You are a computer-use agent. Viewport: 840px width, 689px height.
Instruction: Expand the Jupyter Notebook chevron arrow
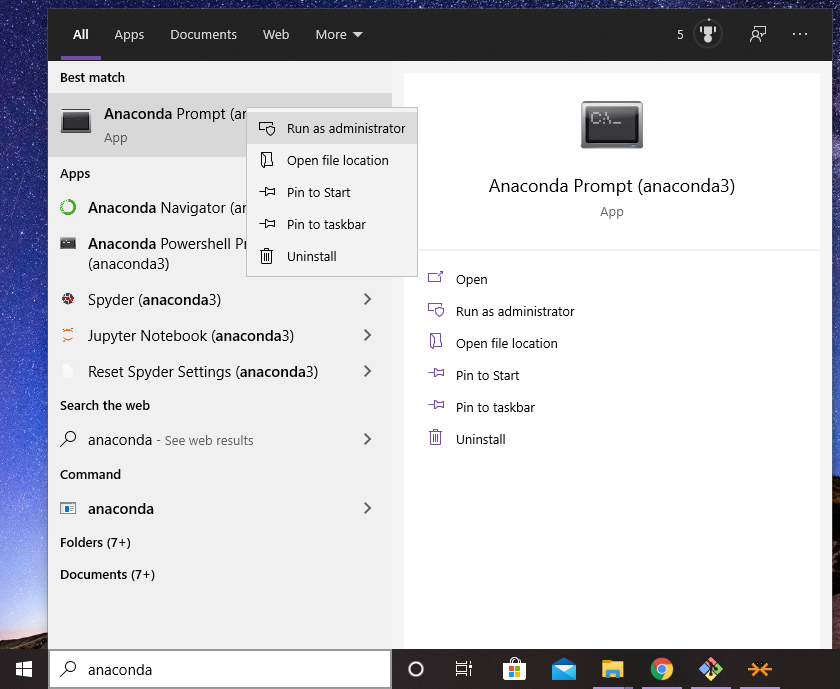pos(368,335)
